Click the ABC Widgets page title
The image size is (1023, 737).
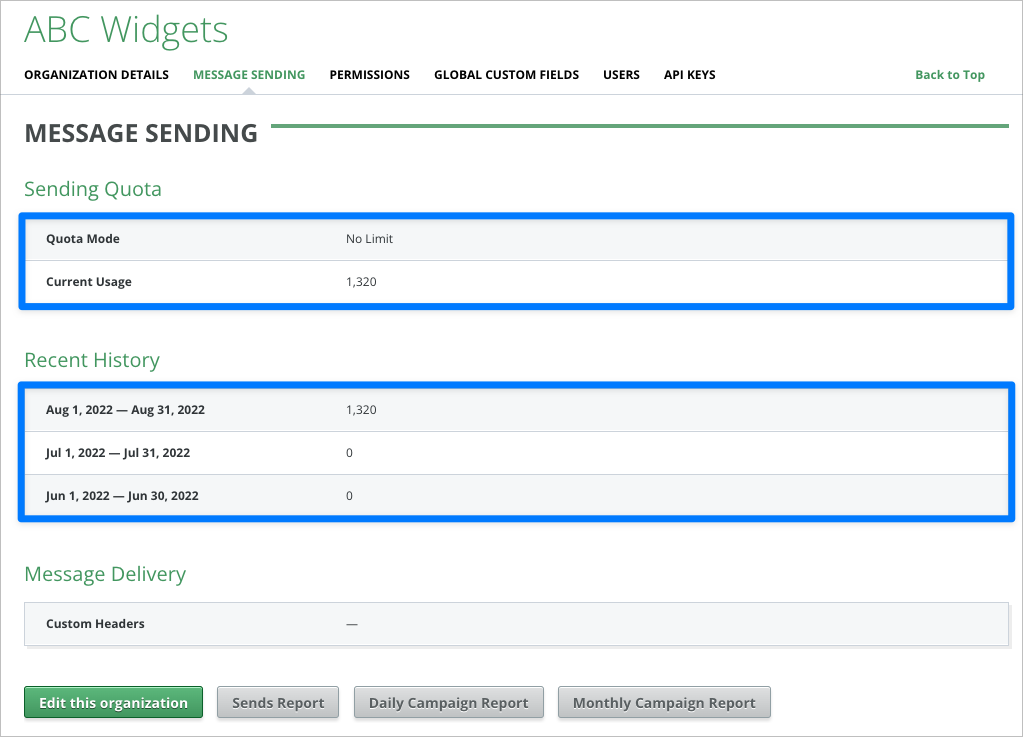coord(126,30)
